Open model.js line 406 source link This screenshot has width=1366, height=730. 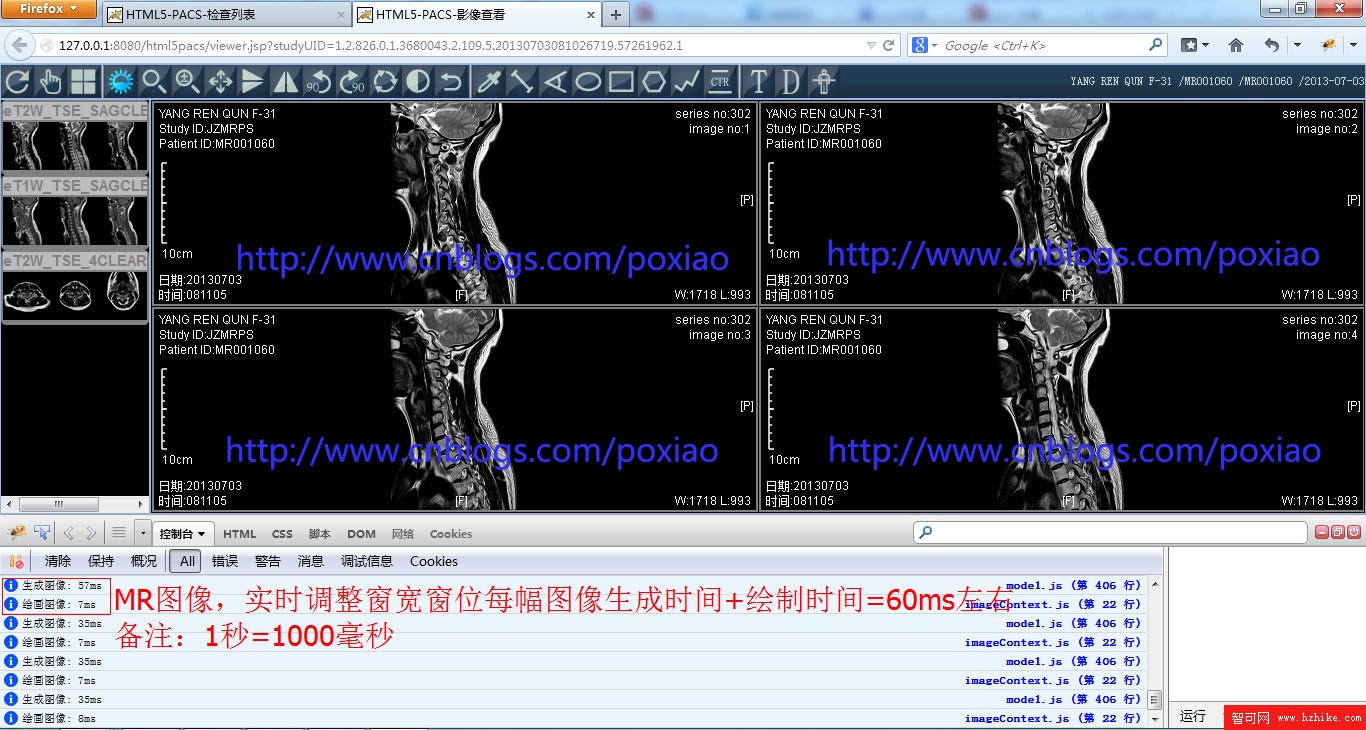tap(1073, 585)
